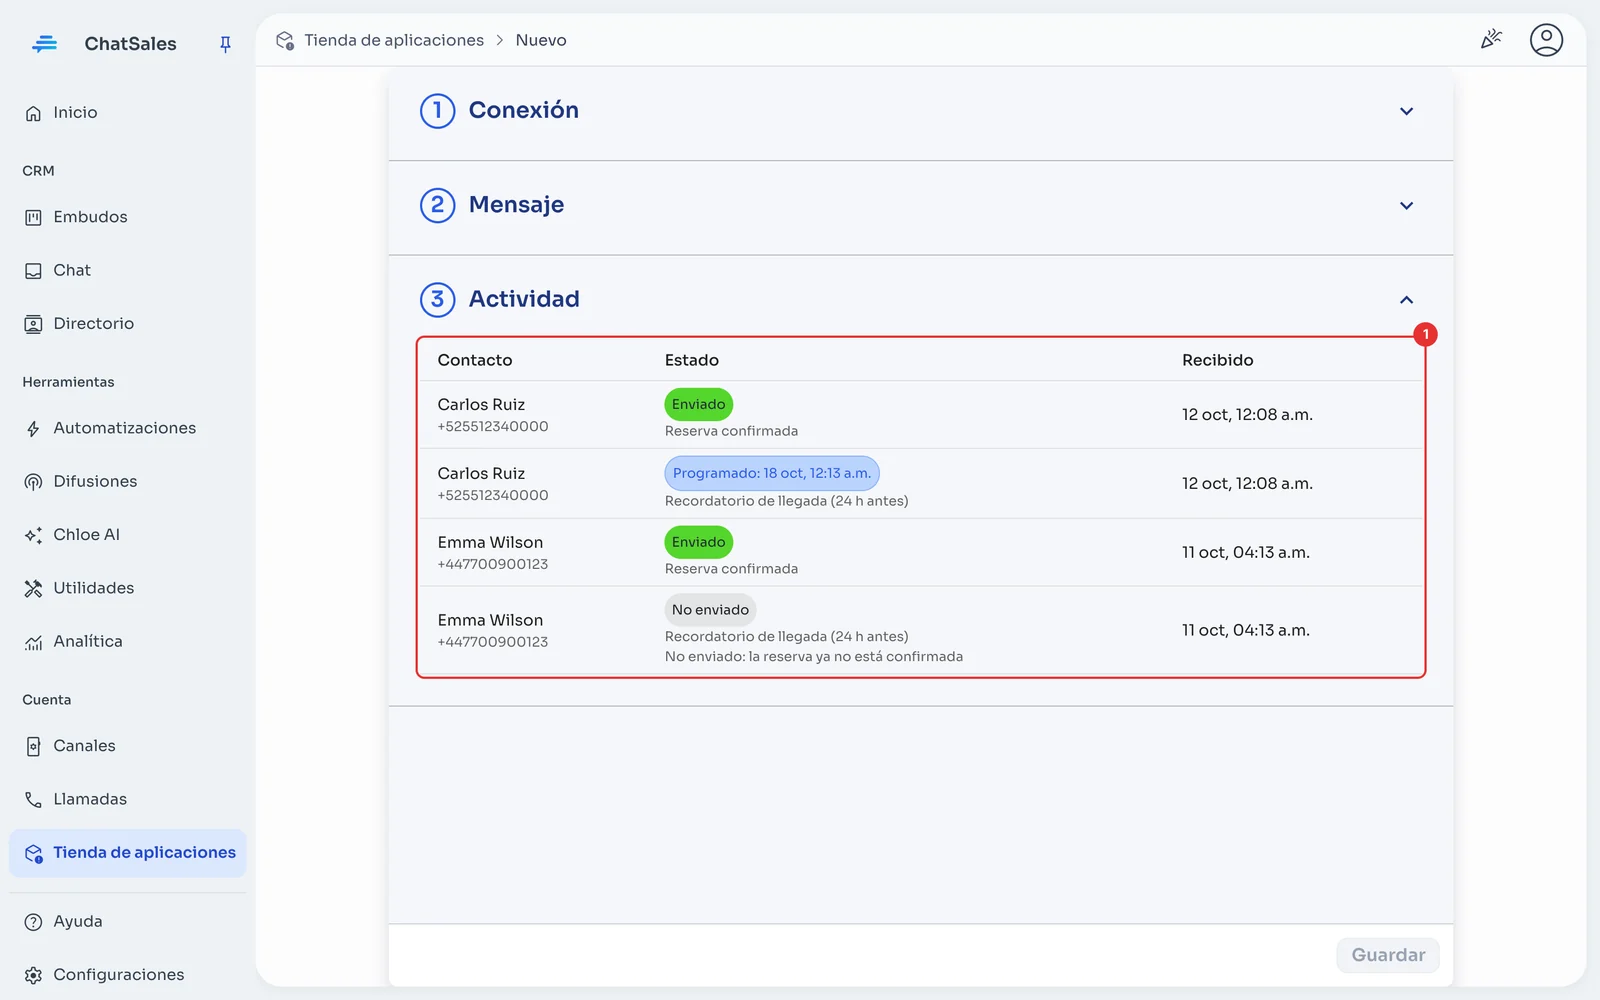This screenshot has height=1000, width=1600.
Task: Go to Tienda de aplicaciones menu item
Action: 128,853
